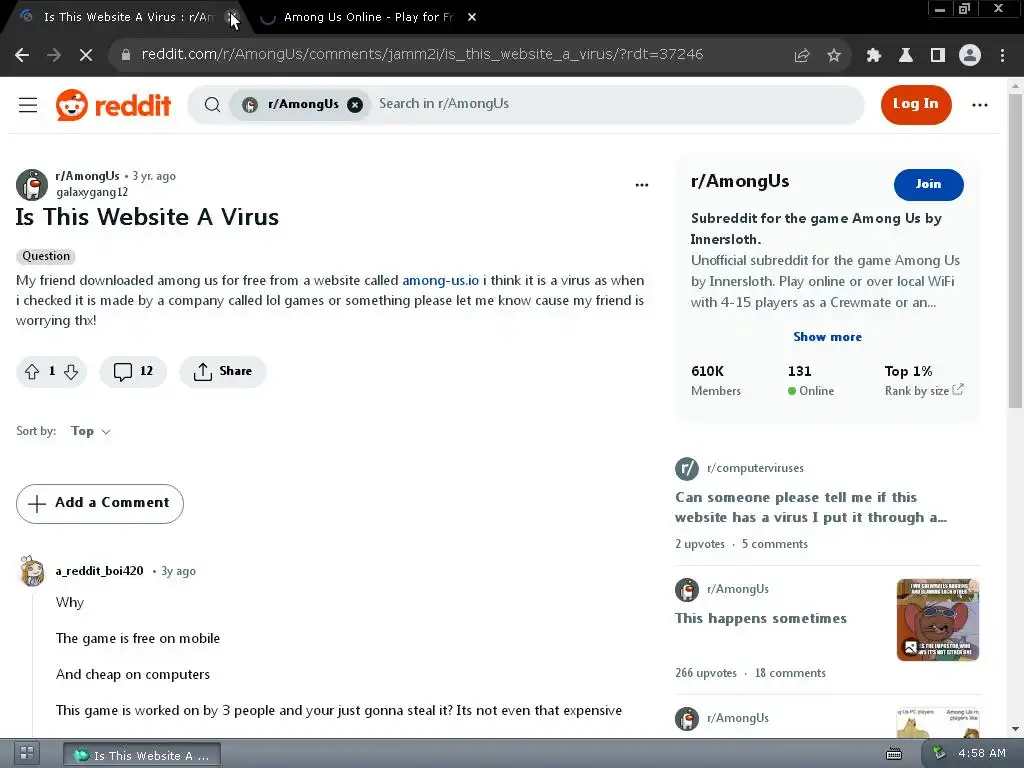Viewport: 1024px width, 768px height.
Task: Toggle the browser side panel icon
Action: [938, 56]
